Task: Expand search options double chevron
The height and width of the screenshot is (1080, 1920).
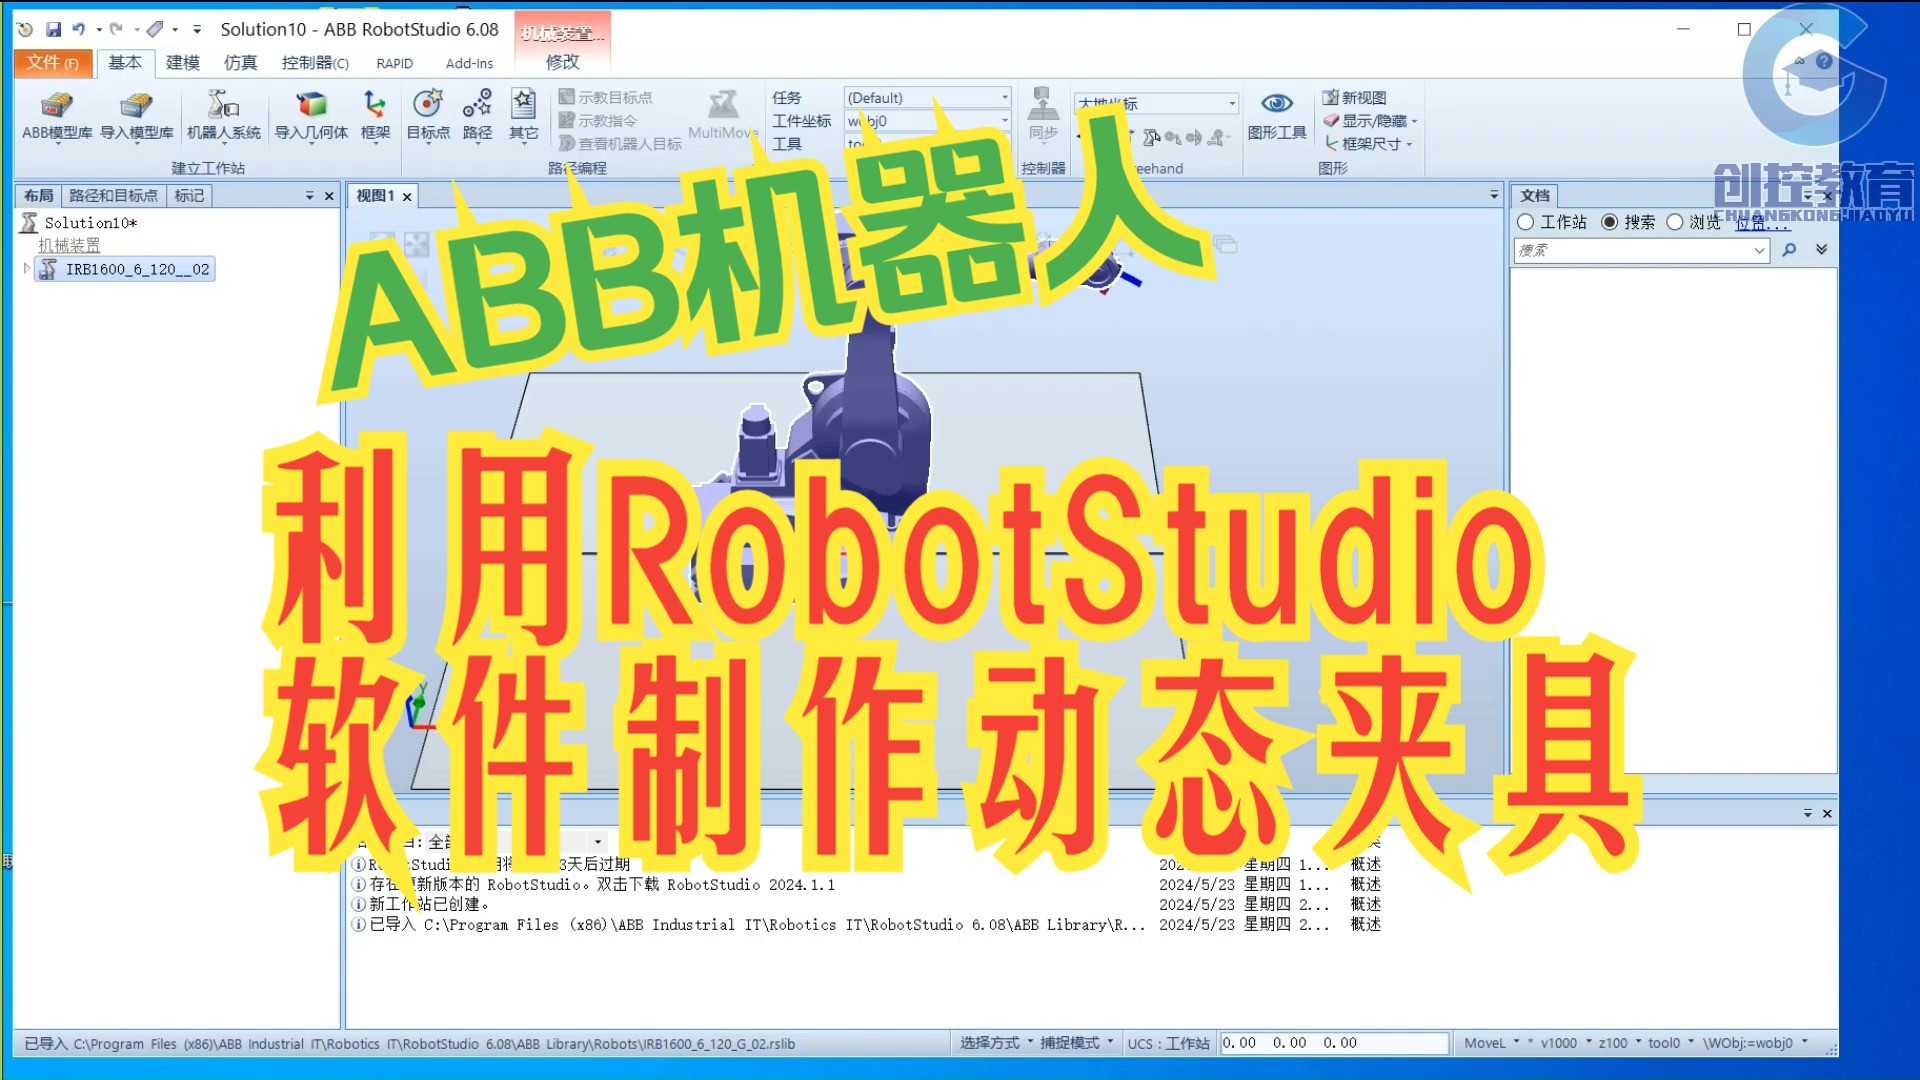Action: (x=1822, y=250)
